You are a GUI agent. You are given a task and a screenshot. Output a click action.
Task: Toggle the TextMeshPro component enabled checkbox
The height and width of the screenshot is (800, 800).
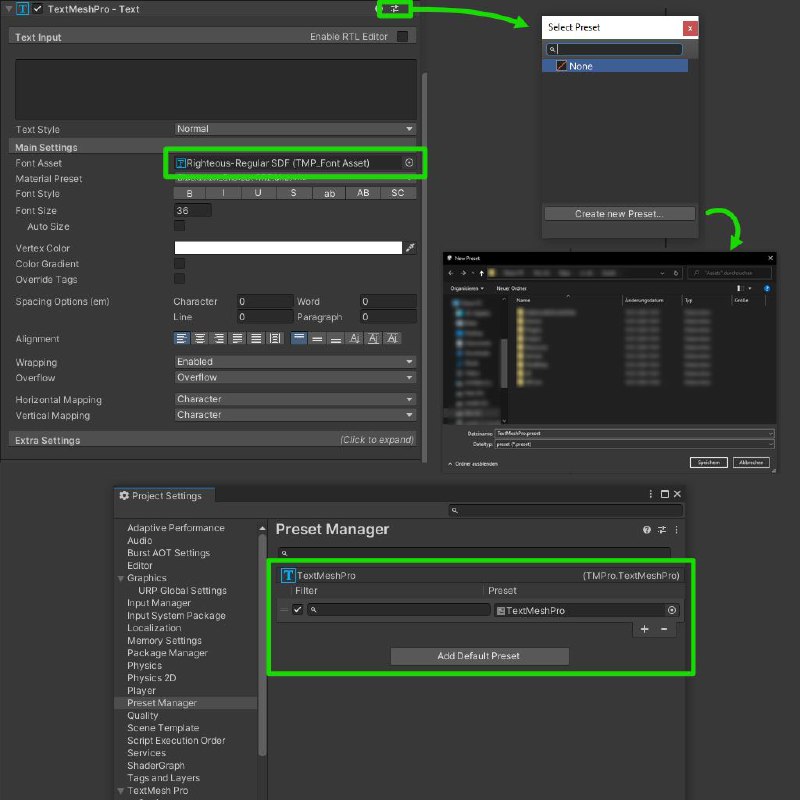click(x=38, y=8)
